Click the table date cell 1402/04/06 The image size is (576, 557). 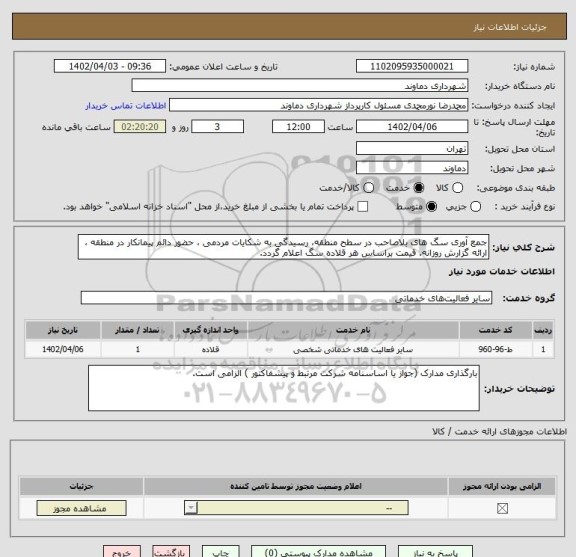point(63,349)
